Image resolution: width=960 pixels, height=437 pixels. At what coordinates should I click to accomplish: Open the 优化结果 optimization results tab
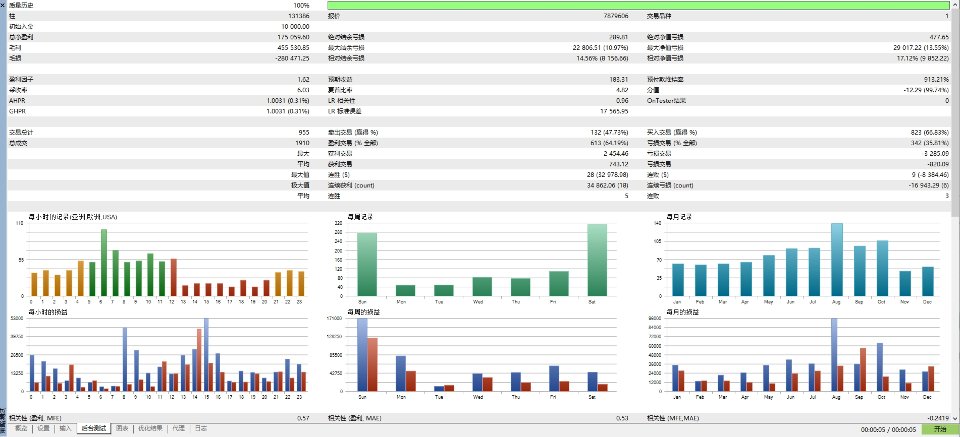pos(151,428)
